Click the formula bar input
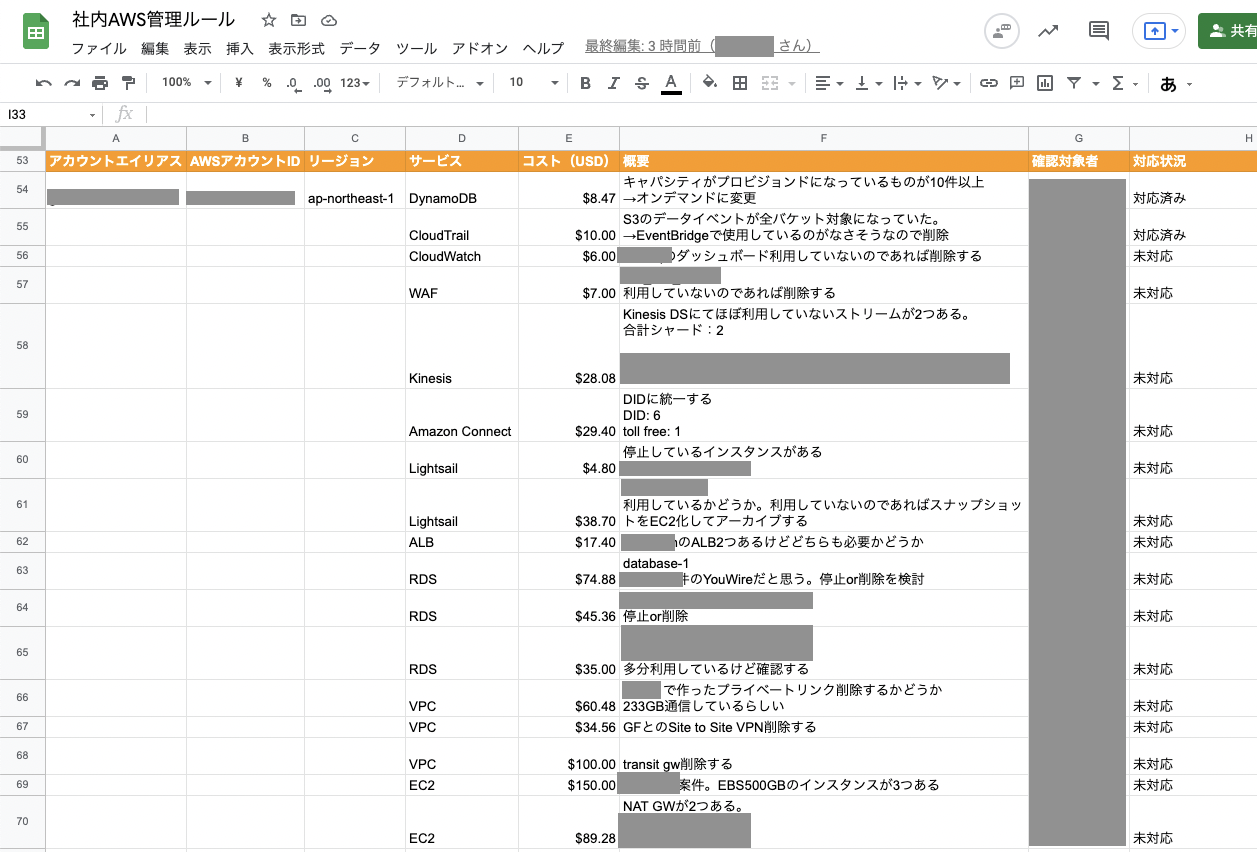The image size is (1257, 852). click(x=700, y=115)
